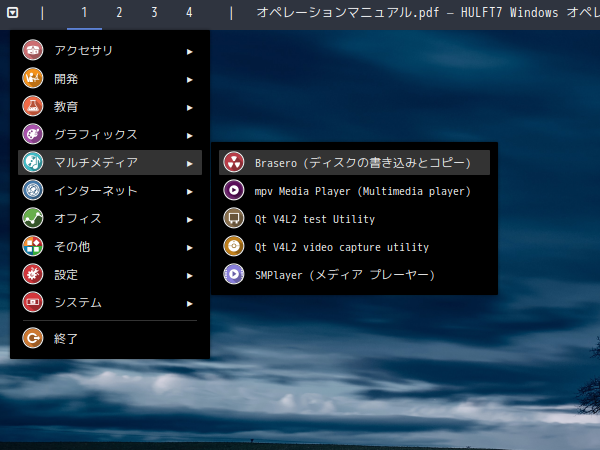
Task: Expand the 開発 submenu arrow
Action: pyautogui.click(x=189, y=80)
